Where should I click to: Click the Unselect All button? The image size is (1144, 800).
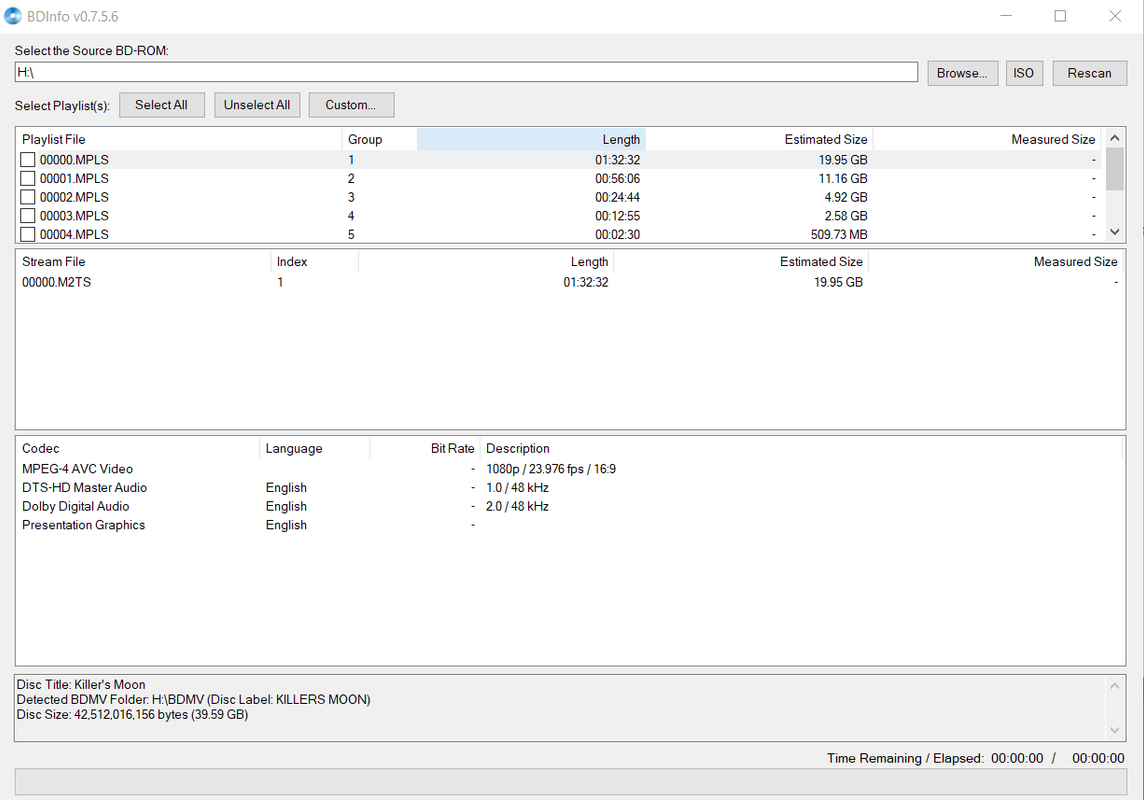click(x=257, y=105)
